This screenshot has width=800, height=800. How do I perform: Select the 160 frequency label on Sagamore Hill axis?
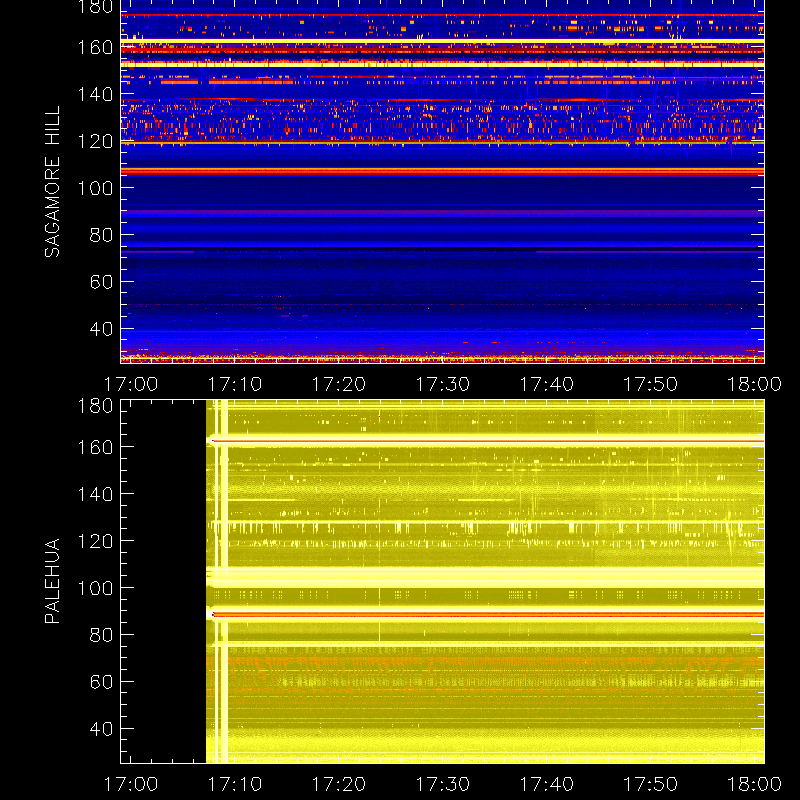(x=95, y=47)
